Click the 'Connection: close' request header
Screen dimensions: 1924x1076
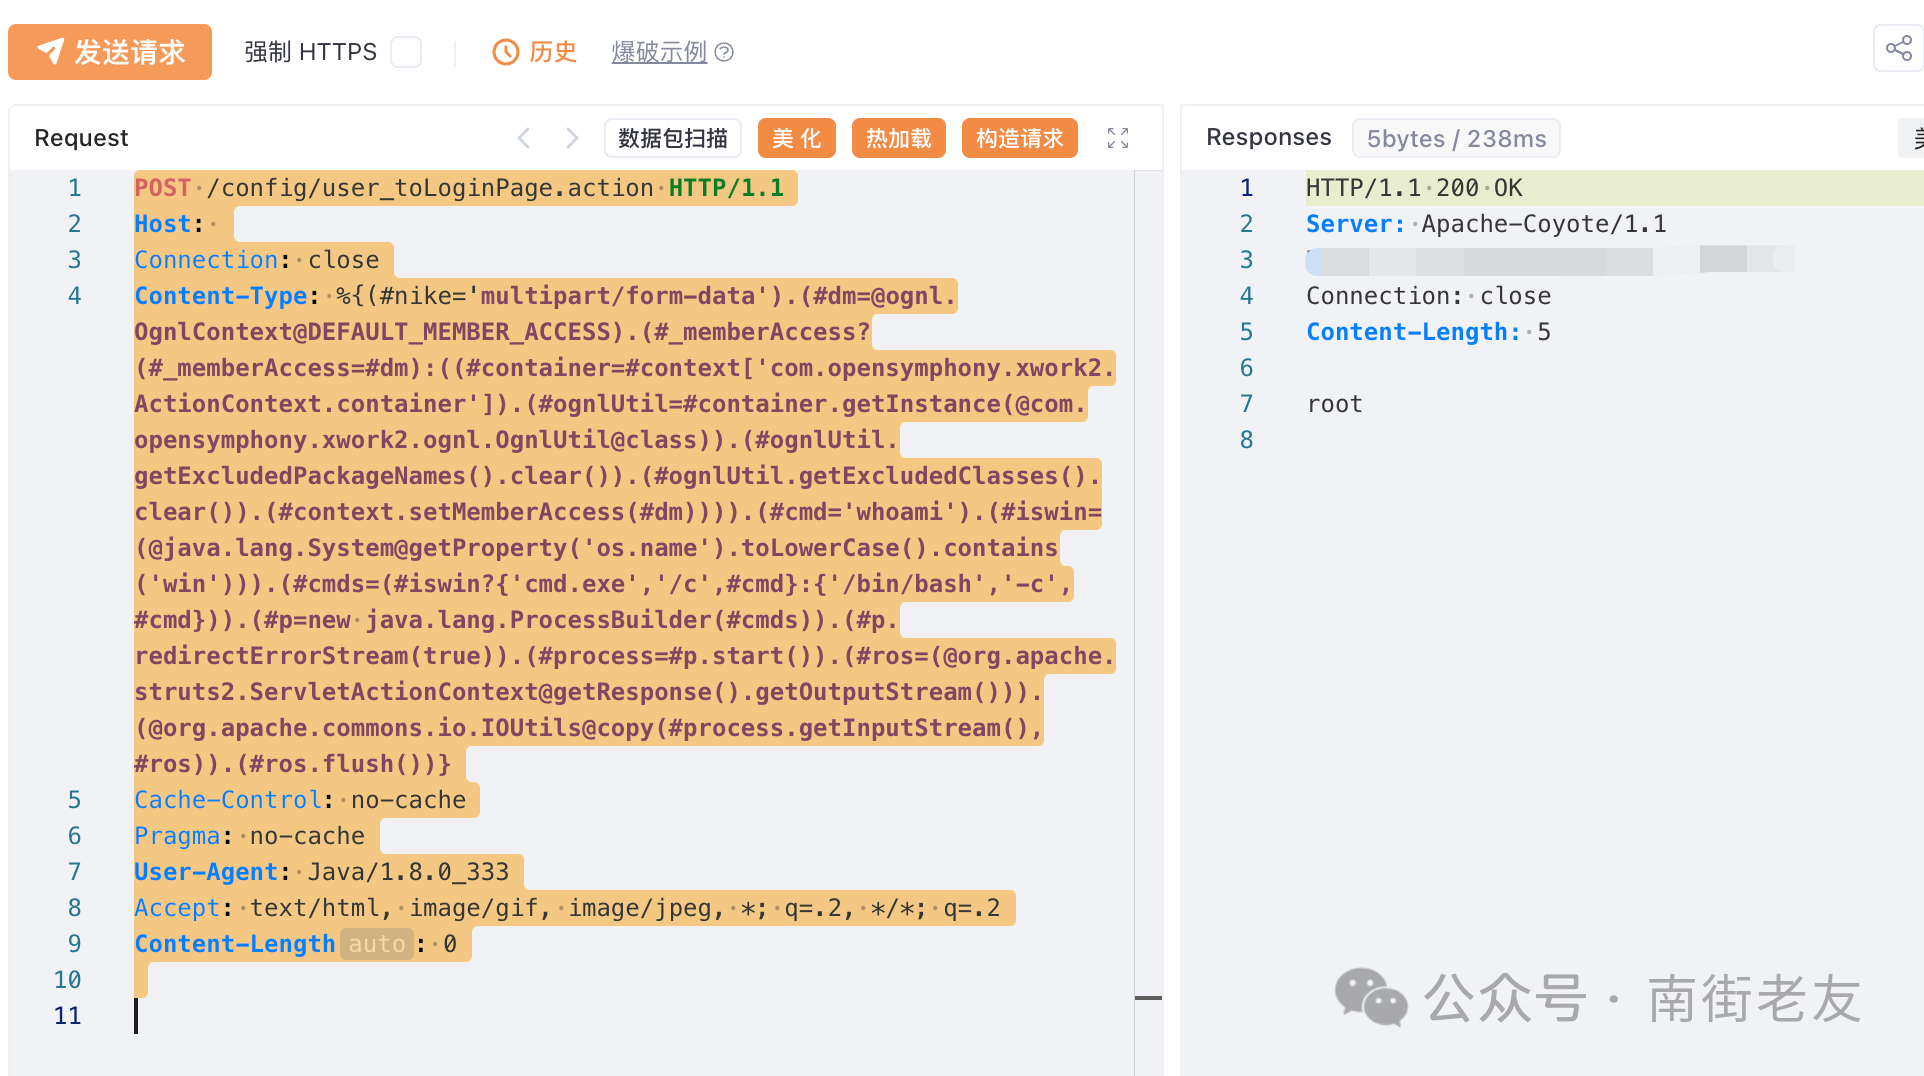pos(257,260)
